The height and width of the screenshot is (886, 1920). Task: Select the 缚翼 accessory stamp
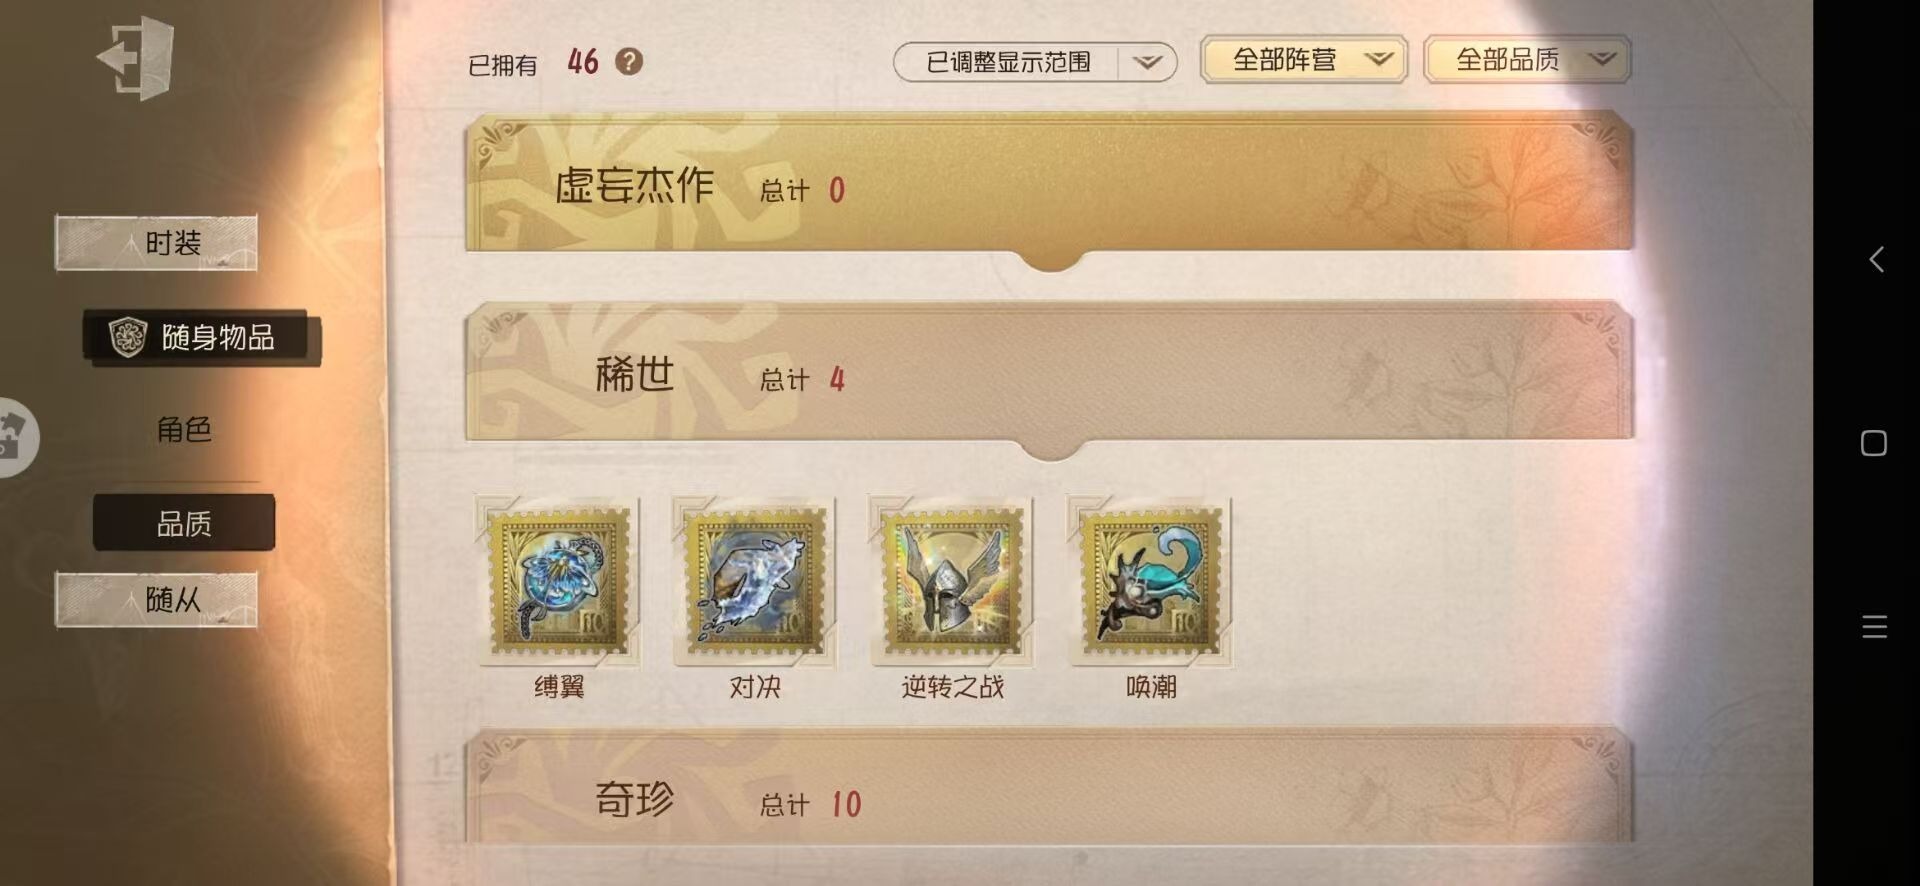pyautogui.click(x=558, y=582)
